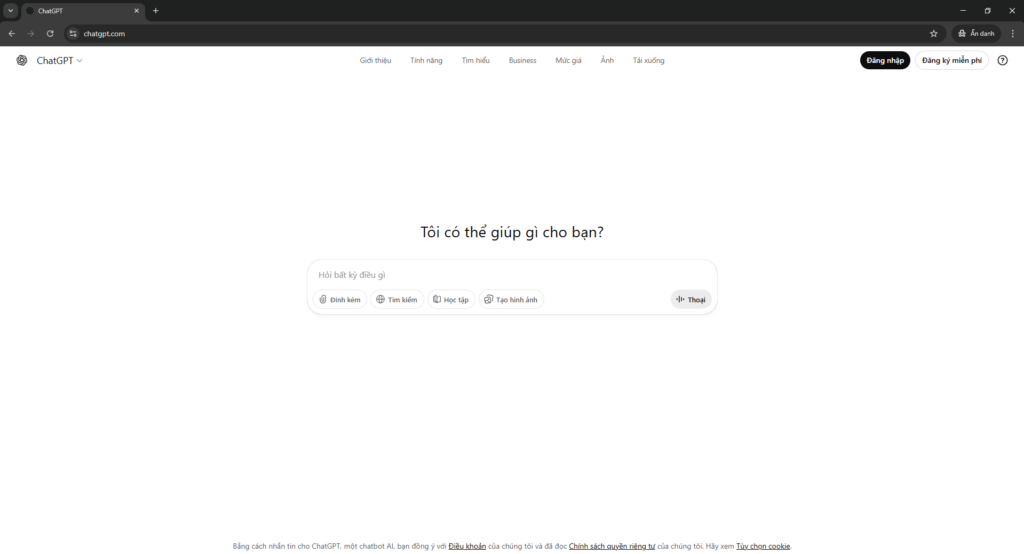Reload the page in browser
The width and height of the screenshot is (1024, 554).
(50, 33)
